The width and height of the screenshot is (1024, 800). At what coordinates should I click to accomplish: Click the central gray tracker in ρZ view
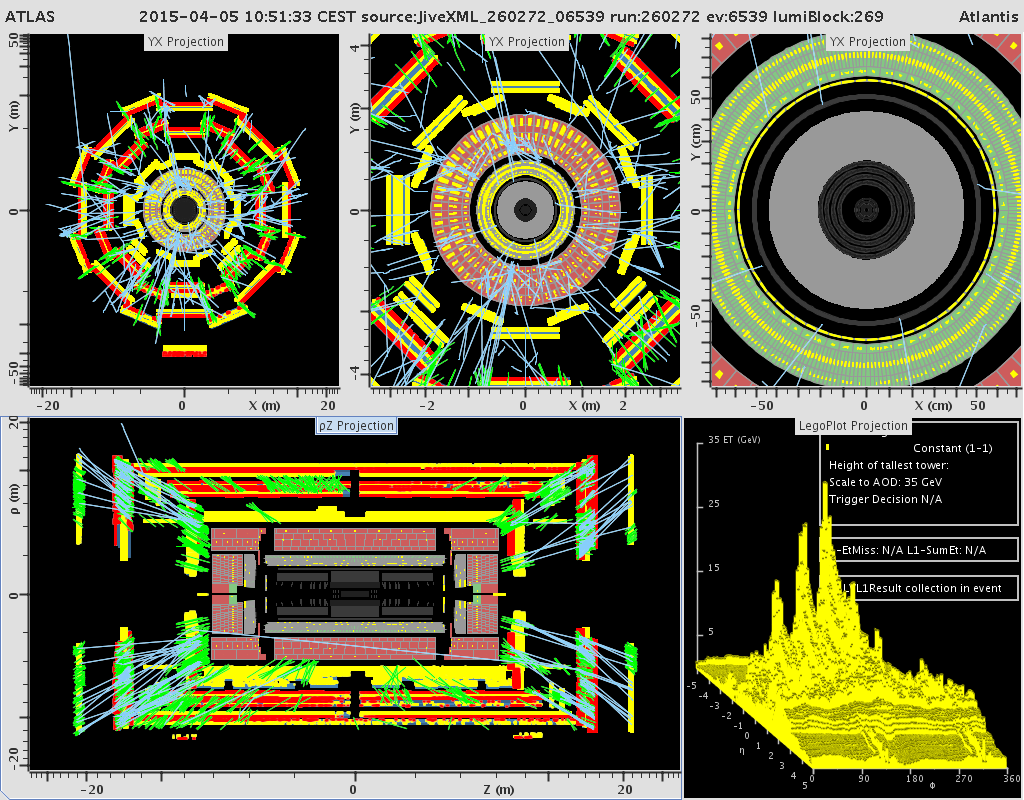[355, 594]
